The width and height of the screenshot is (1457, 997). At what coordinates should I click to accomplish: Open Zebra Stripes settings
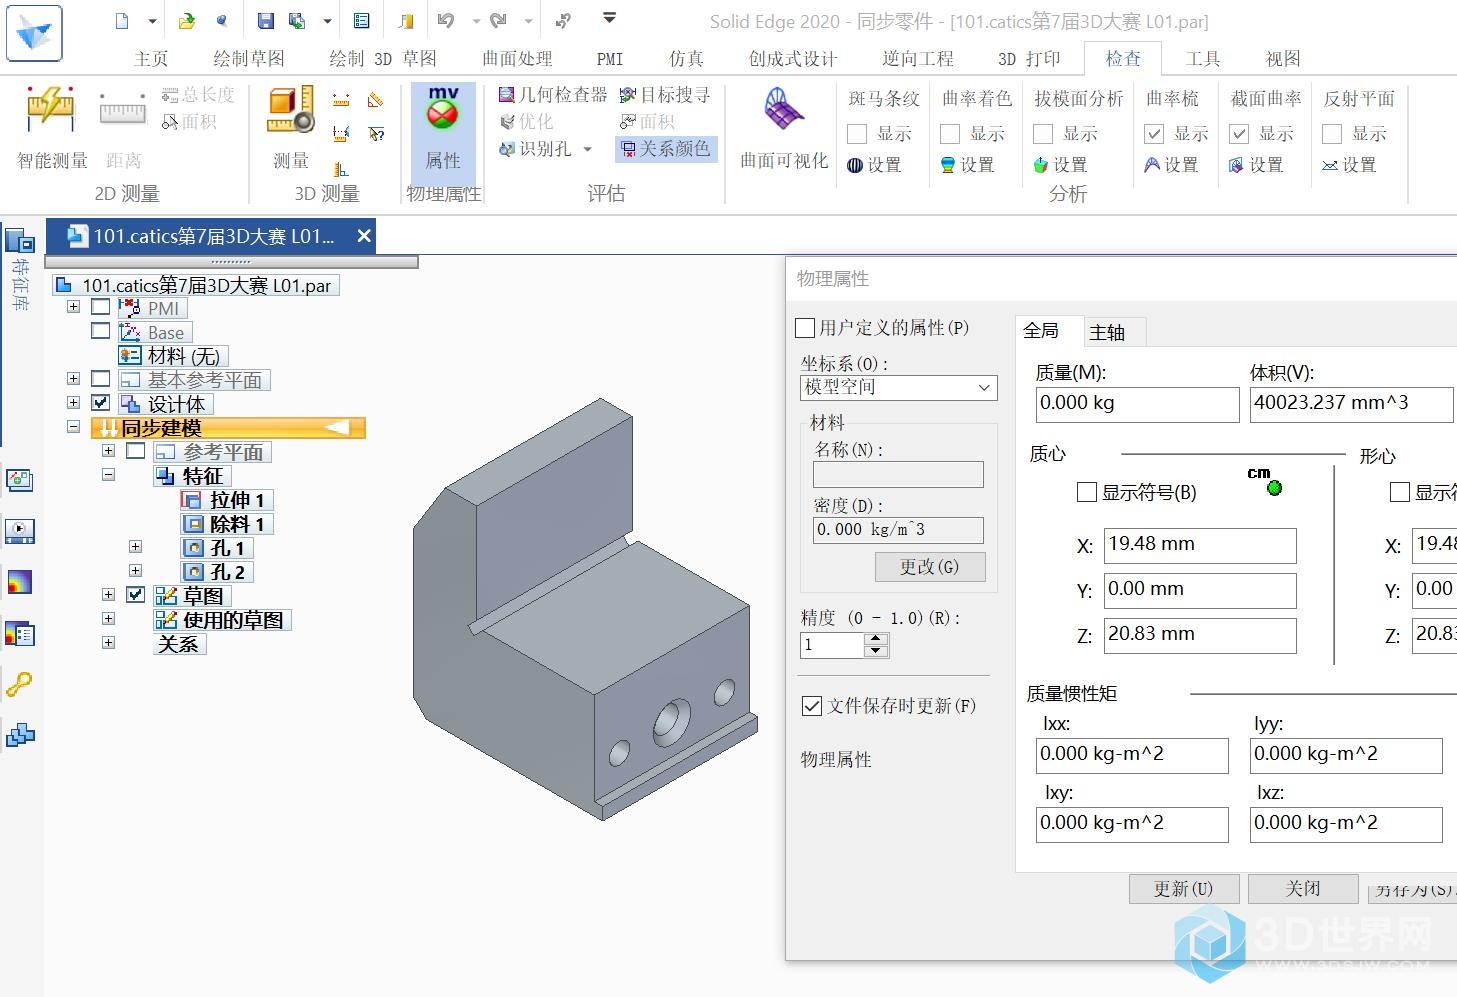(875, 165)
